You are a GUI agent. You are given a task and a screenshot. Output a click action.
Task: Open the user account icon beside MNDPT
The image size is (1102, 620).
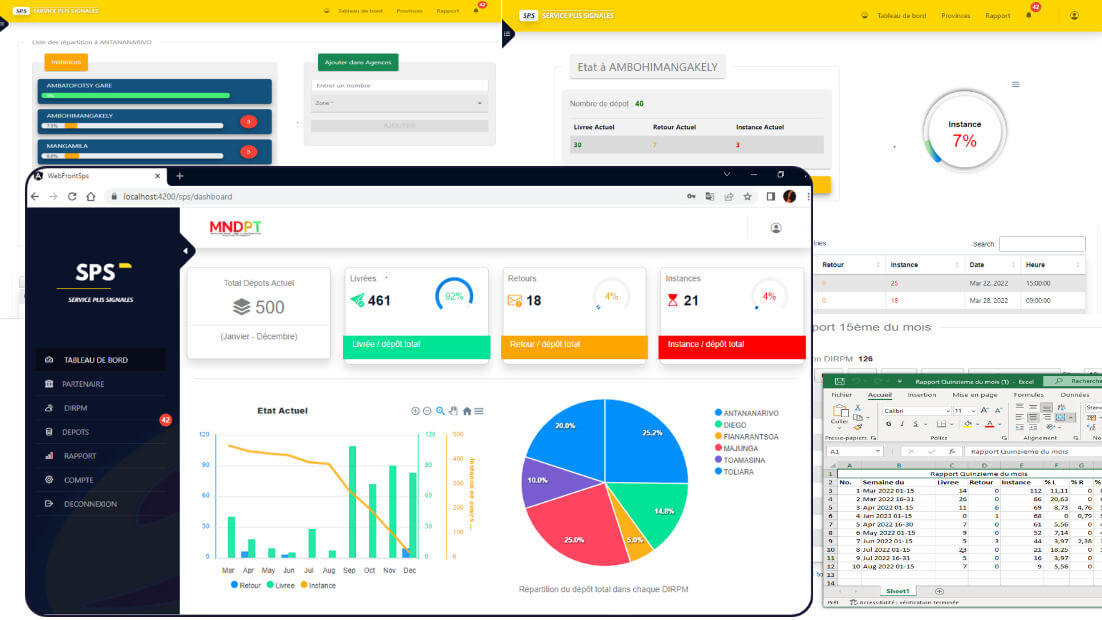(775, 228)
